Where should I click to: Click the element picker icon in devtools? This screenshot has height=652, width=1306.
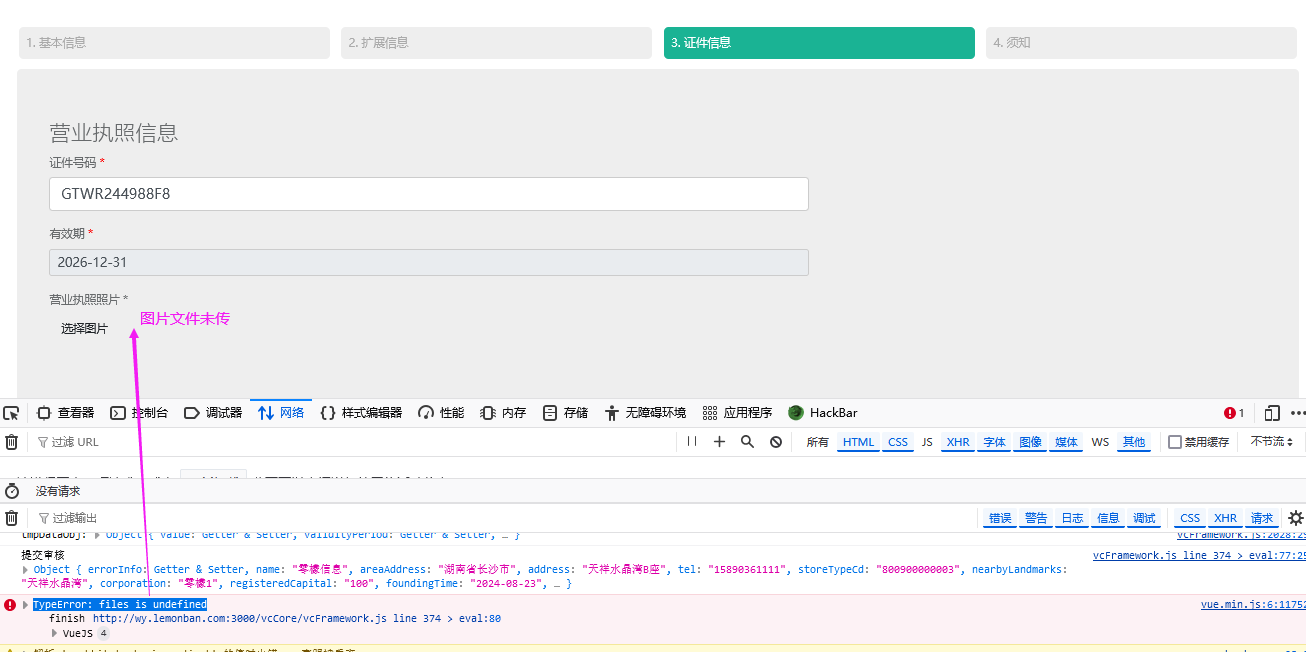point(11,413)
